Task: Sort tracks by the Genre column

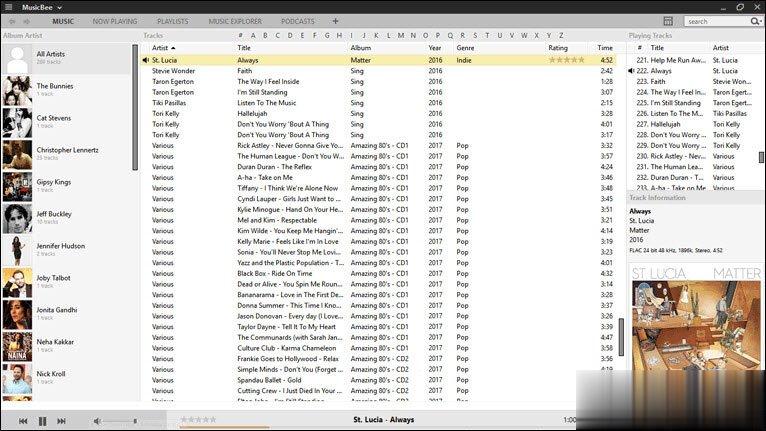Action: (465, 48)
